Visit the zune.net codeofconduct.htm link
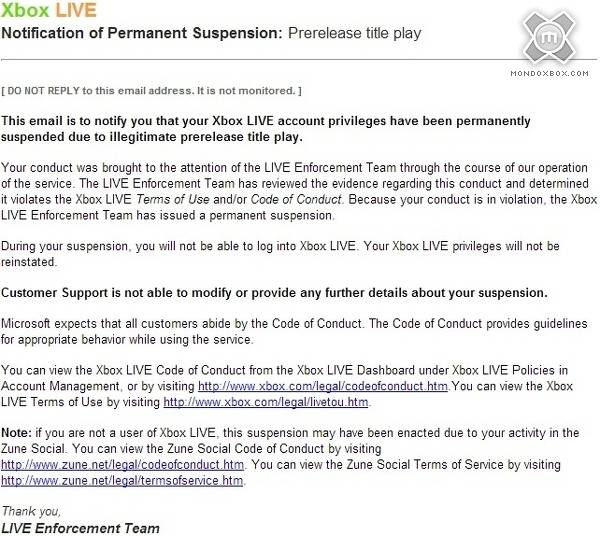Image resolution: width=600 pixels, height=536 pixels. click(x=123, y=465)
